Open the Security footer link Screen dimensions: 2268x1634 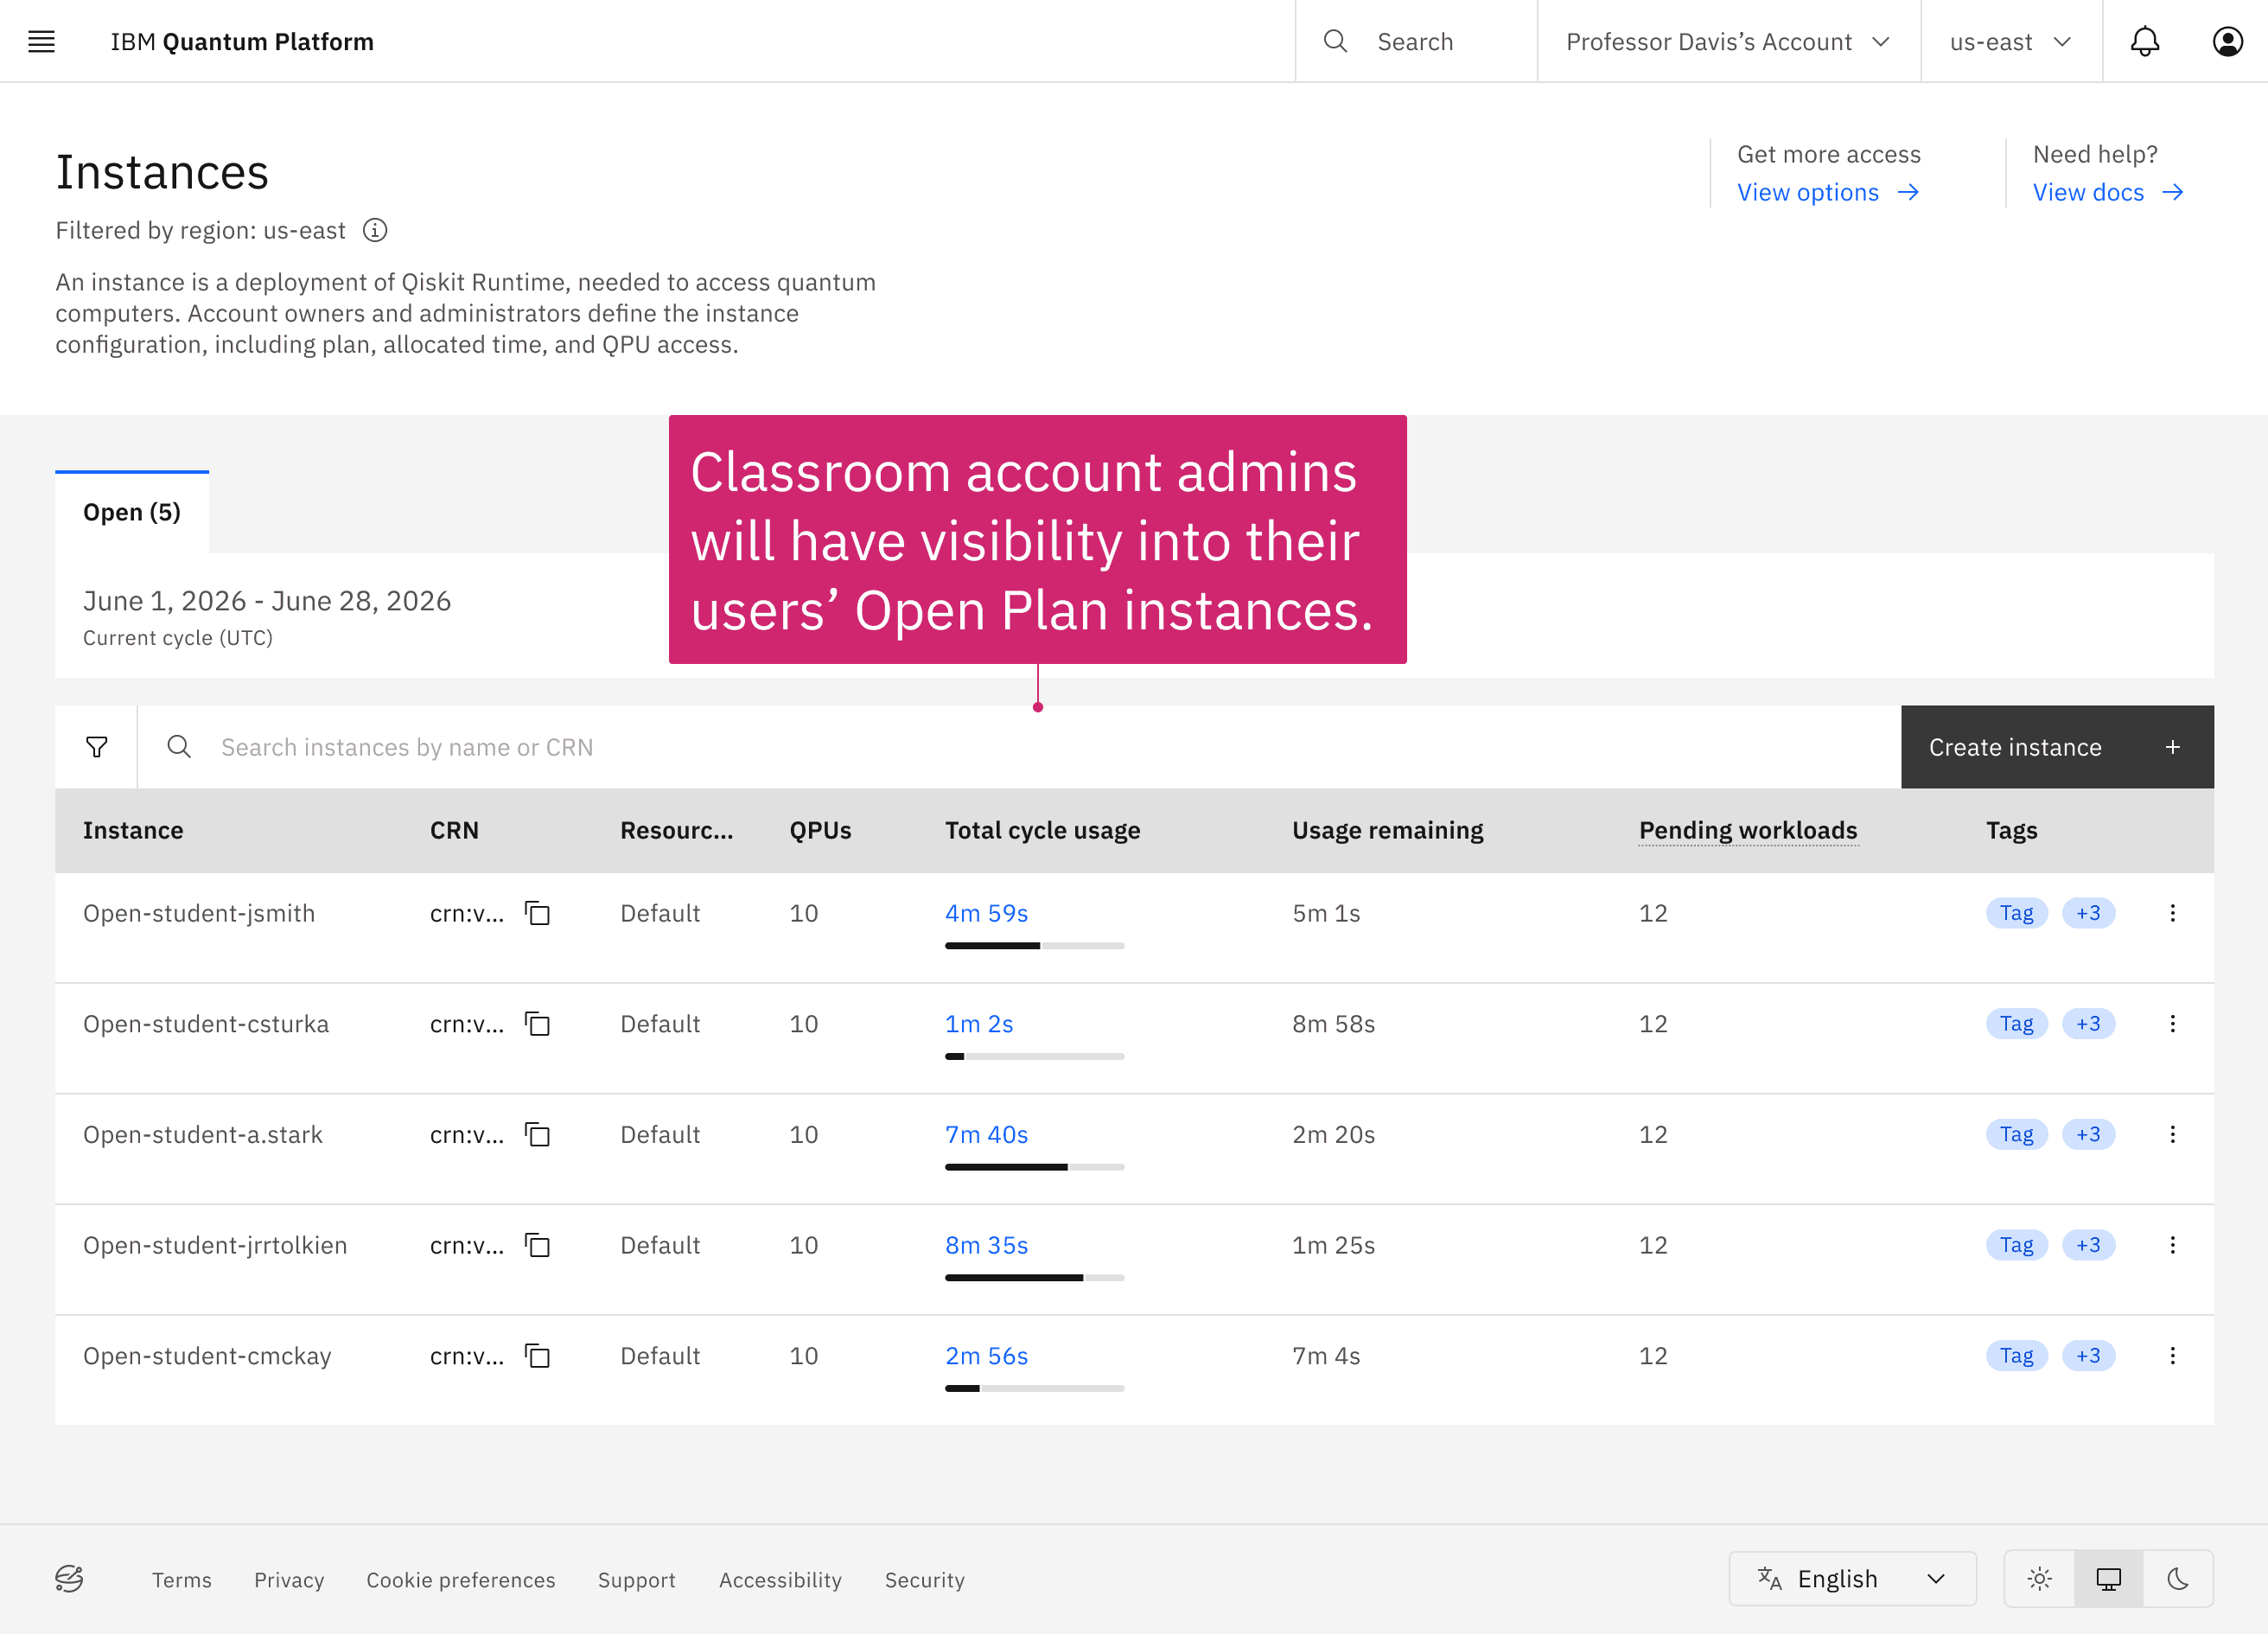(924, 1580)
